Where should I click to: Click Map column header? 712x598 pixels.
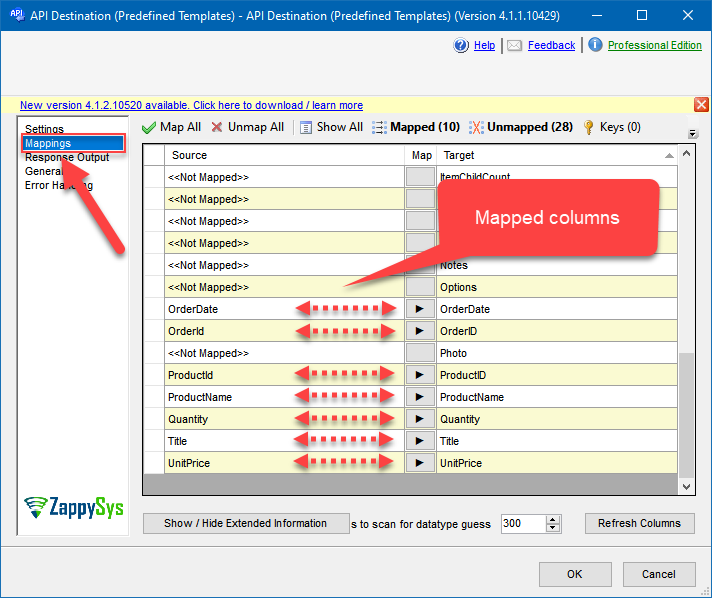coord(420,155)
